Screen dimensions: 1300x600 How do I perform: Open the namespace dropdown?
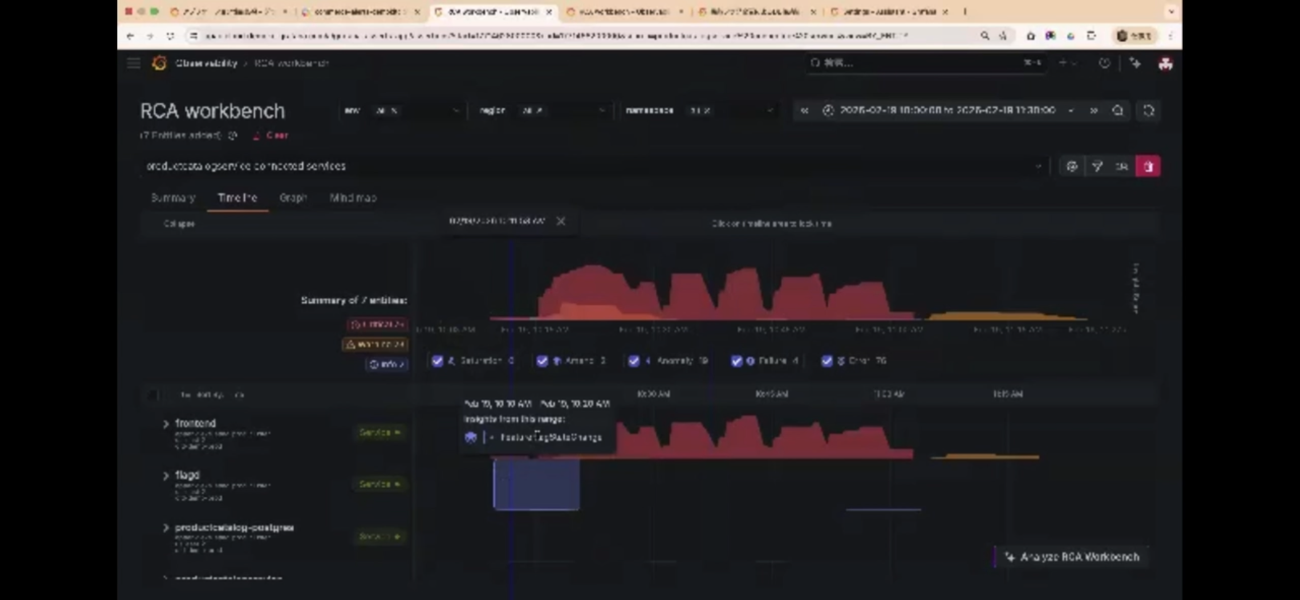point(700,111)
